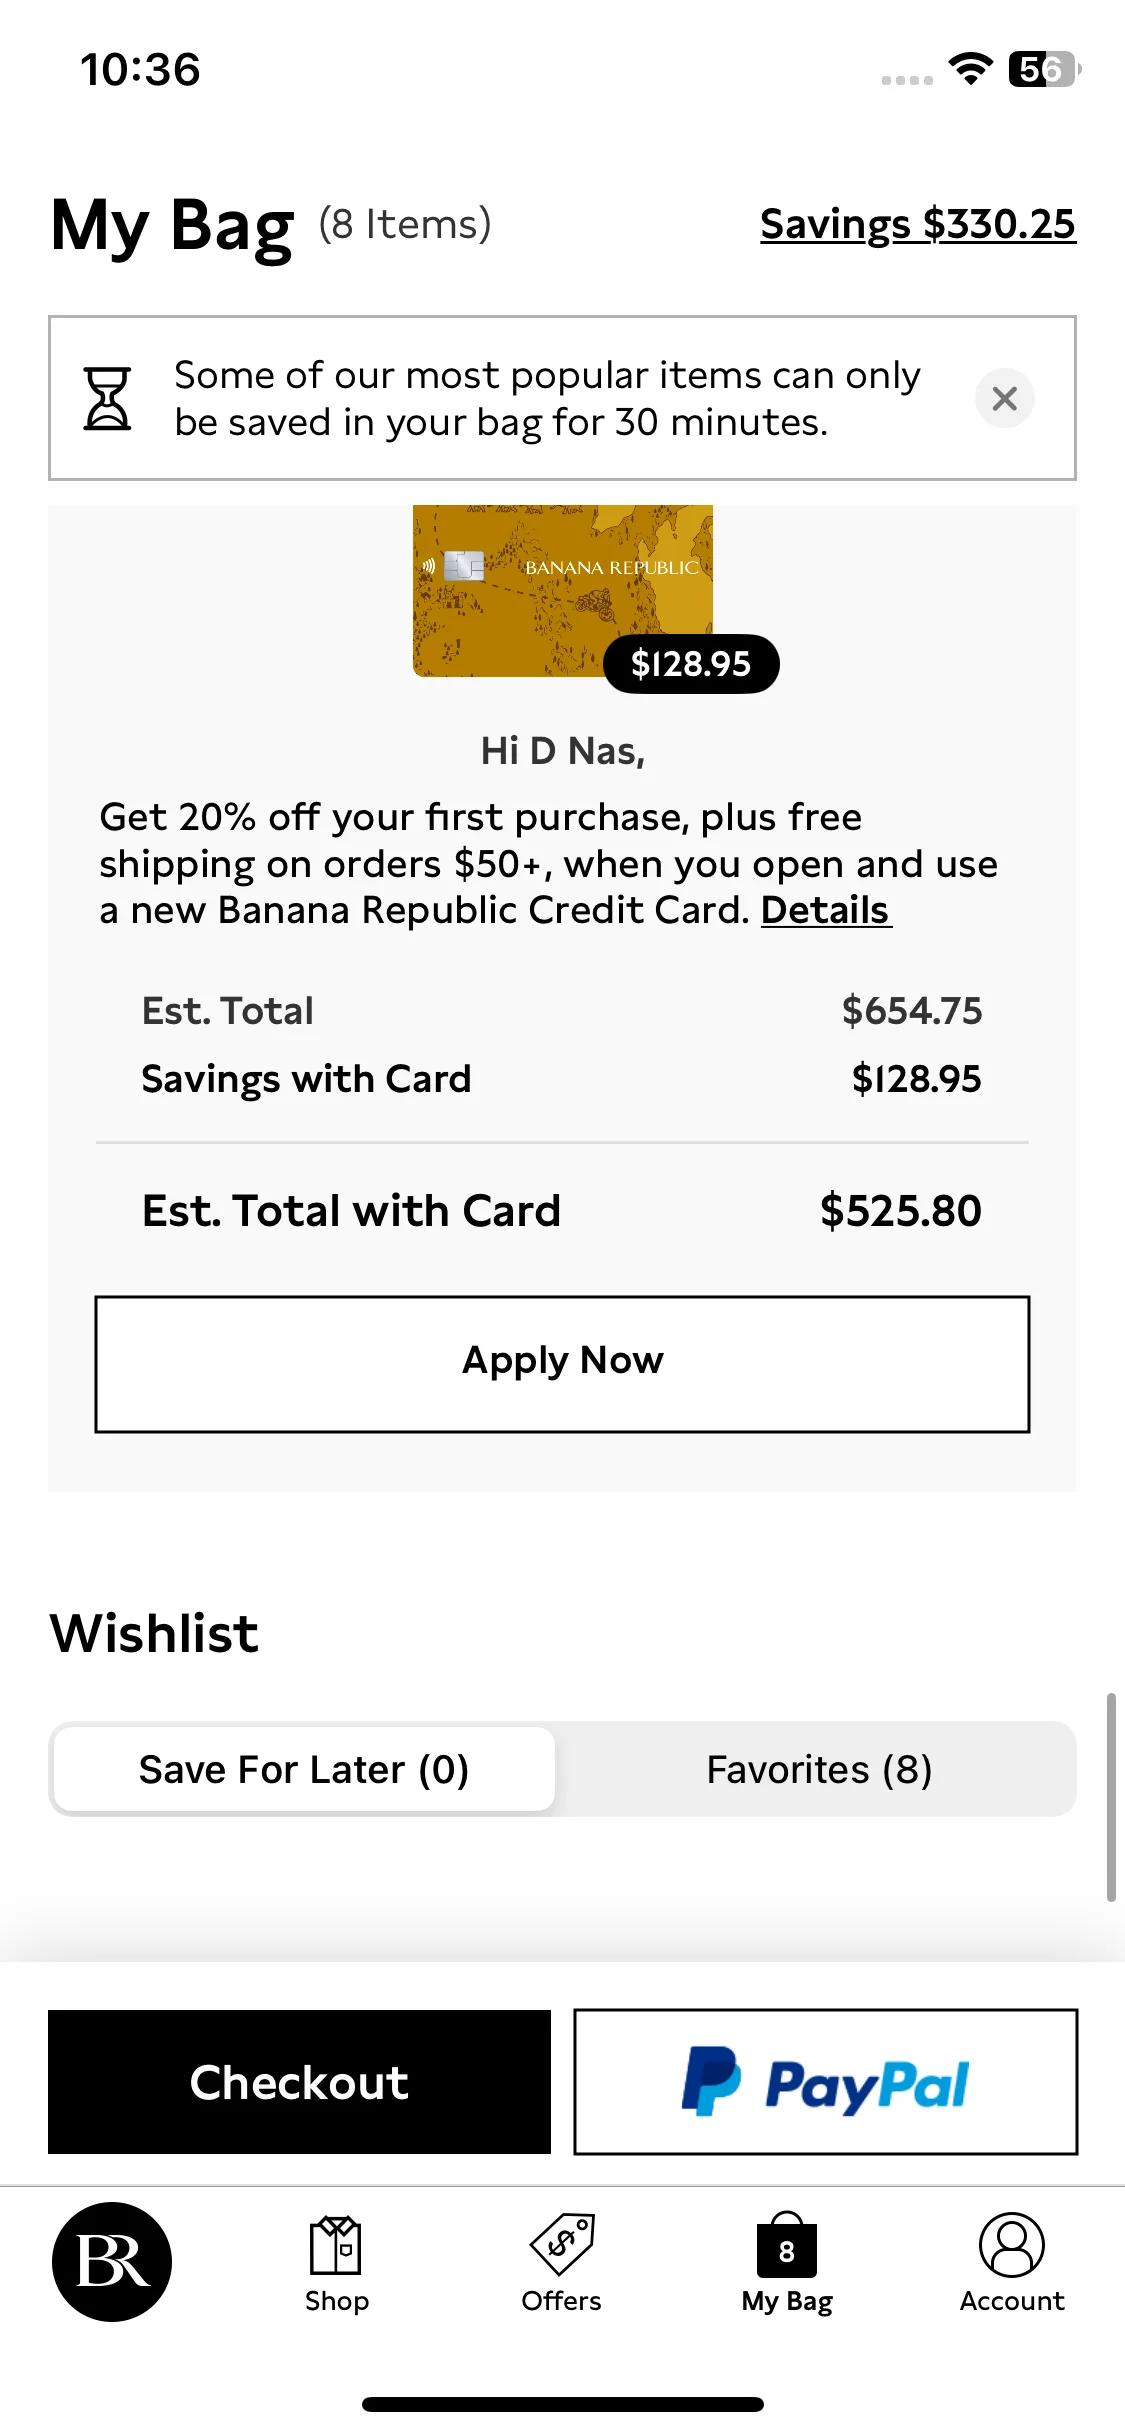The width and height of the screenshot is (1125, 2436).
Task: Open the Savings $330.25 breakdown
Action: [x=918, y=224]
